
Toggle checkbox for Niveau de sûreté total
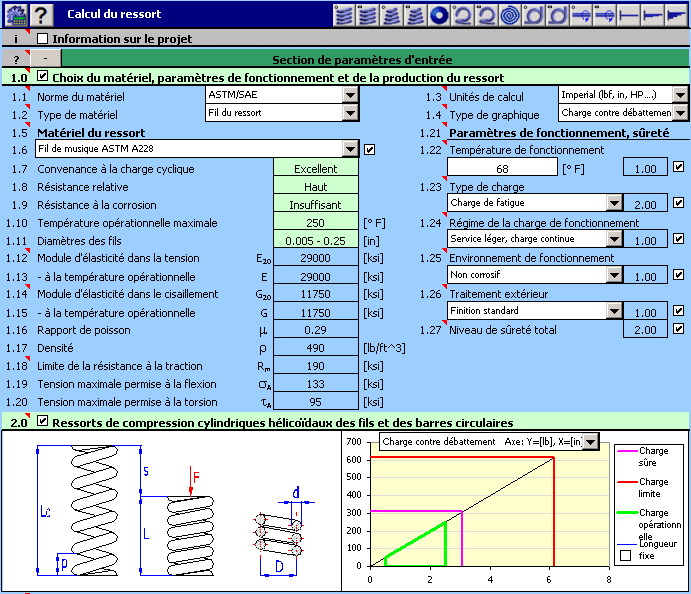click(x=679, y=329)
